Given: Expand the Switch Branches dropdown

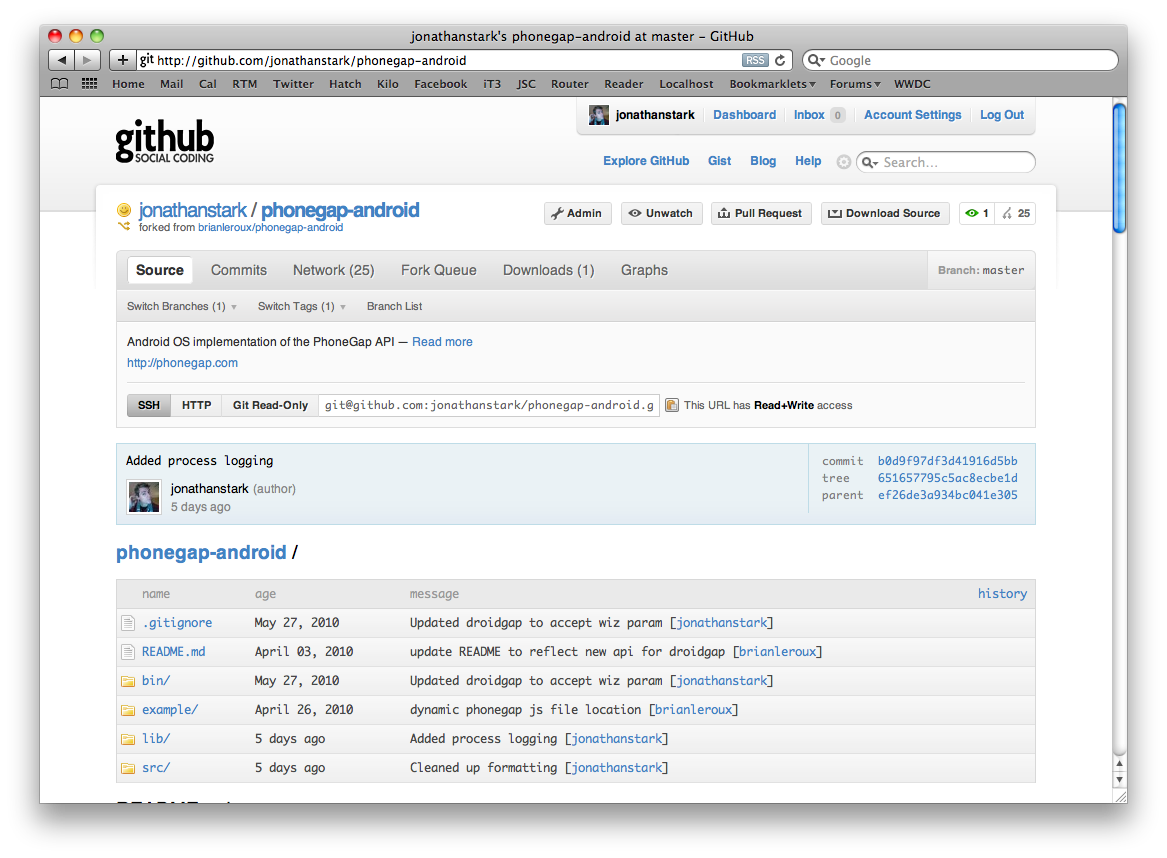Looking at the screenshot, I should 182,306.
